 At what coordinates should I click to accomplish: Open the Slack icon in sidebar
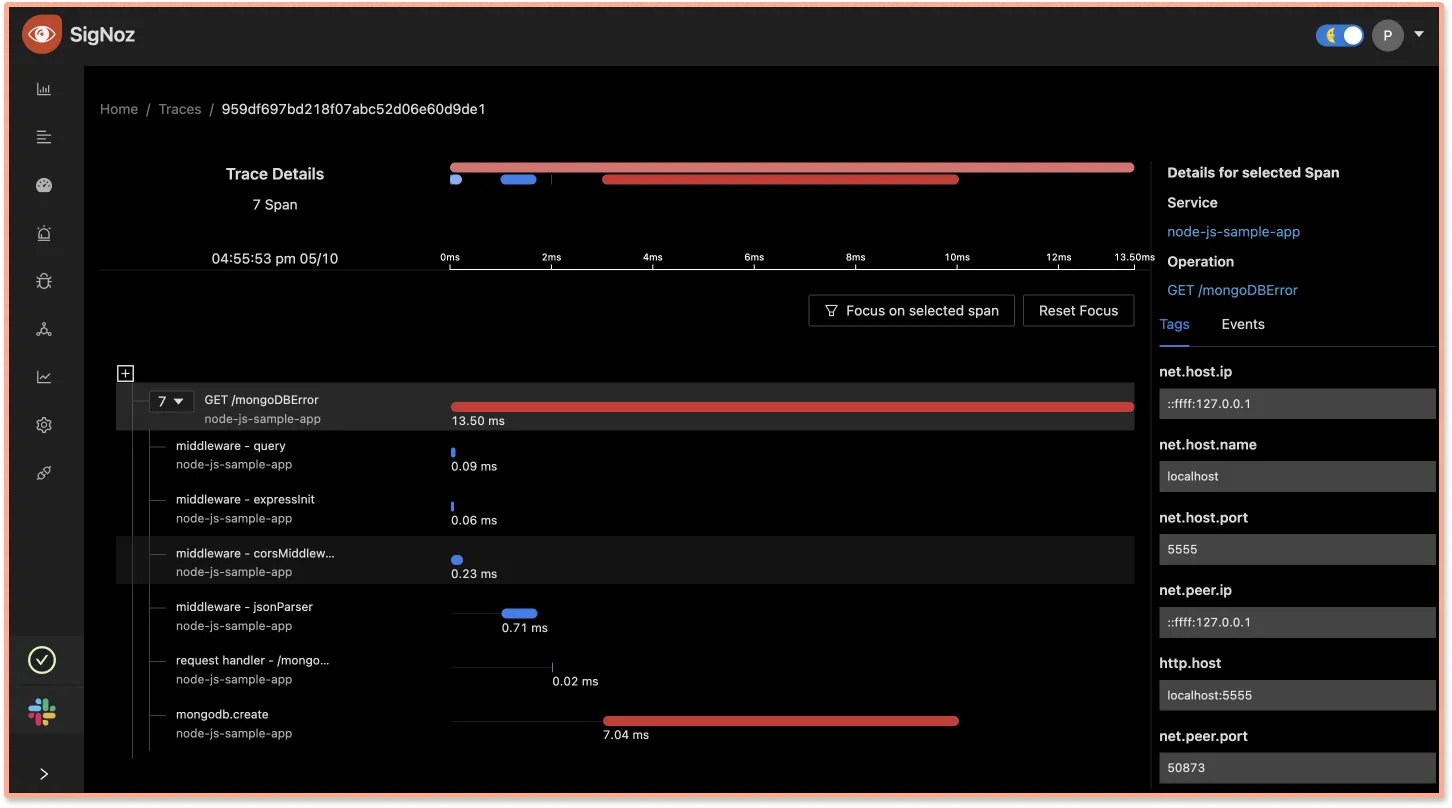42,712
